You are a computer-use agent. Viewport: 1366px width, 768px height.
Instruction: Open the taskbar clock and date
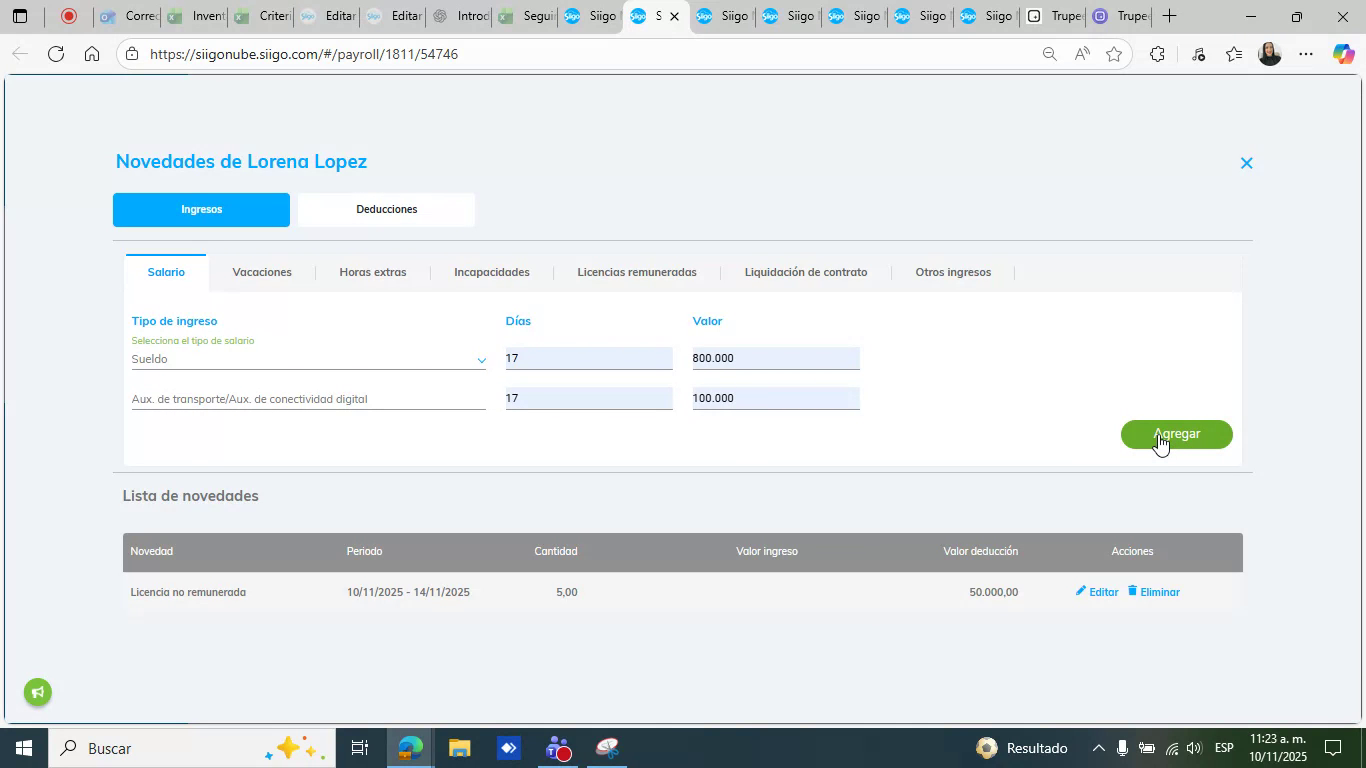click(x=1278, y=748)
